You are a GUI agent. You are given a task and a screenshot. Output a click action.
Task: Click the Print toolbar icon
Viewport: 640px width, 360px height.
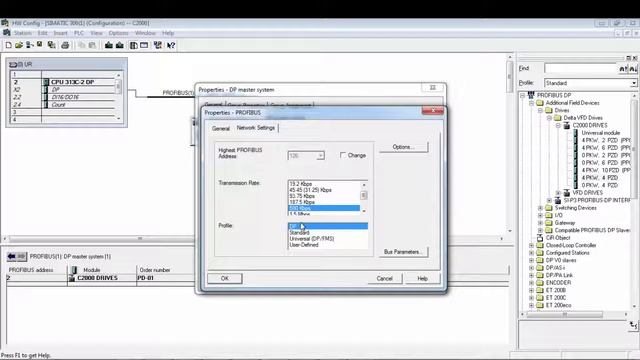[x=65, y=45]
